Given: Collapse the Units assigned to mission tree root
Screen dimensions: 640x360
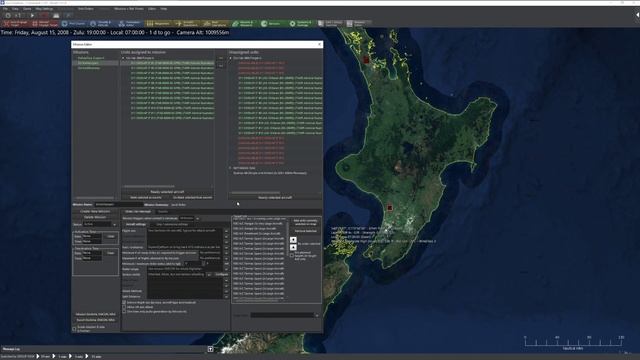Looking at the screenshot, I should click(123, 58).
